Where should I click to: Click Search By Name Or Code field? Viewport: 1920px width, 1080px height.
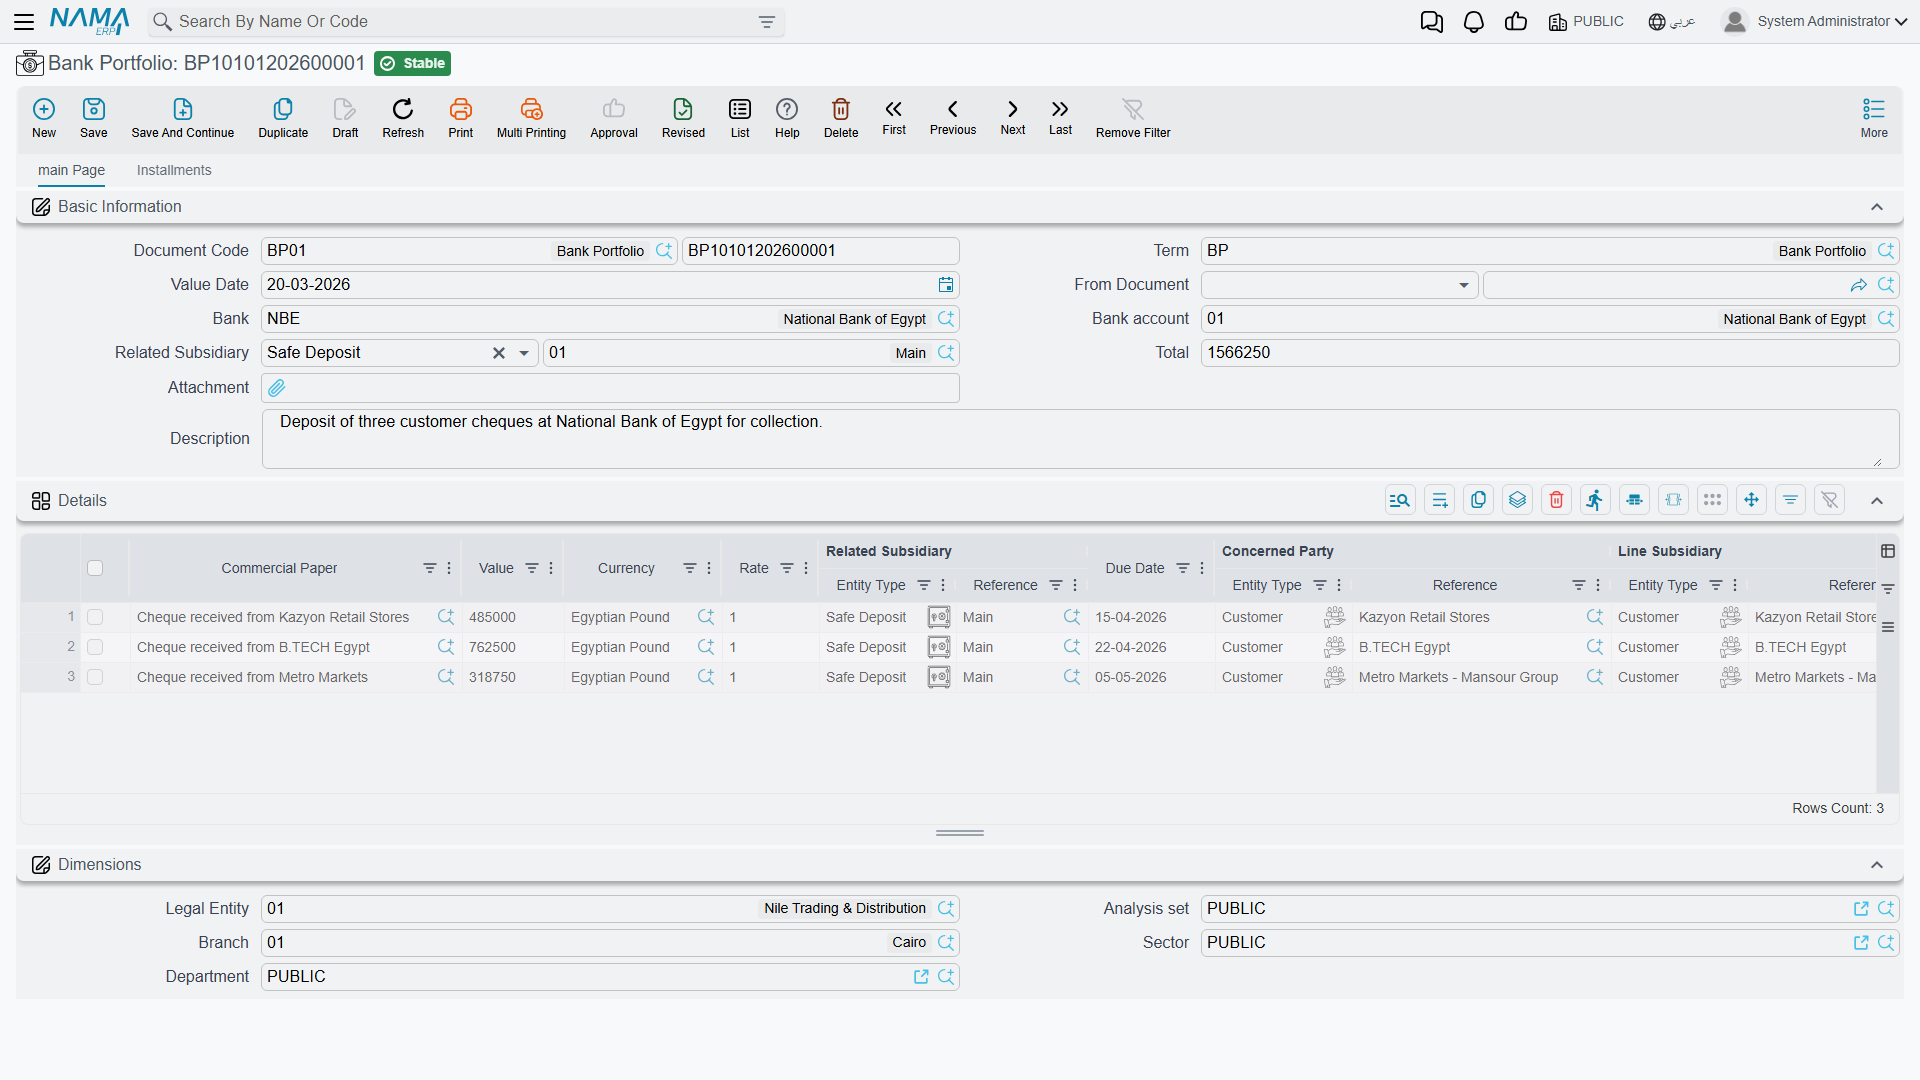pos(465,22)
